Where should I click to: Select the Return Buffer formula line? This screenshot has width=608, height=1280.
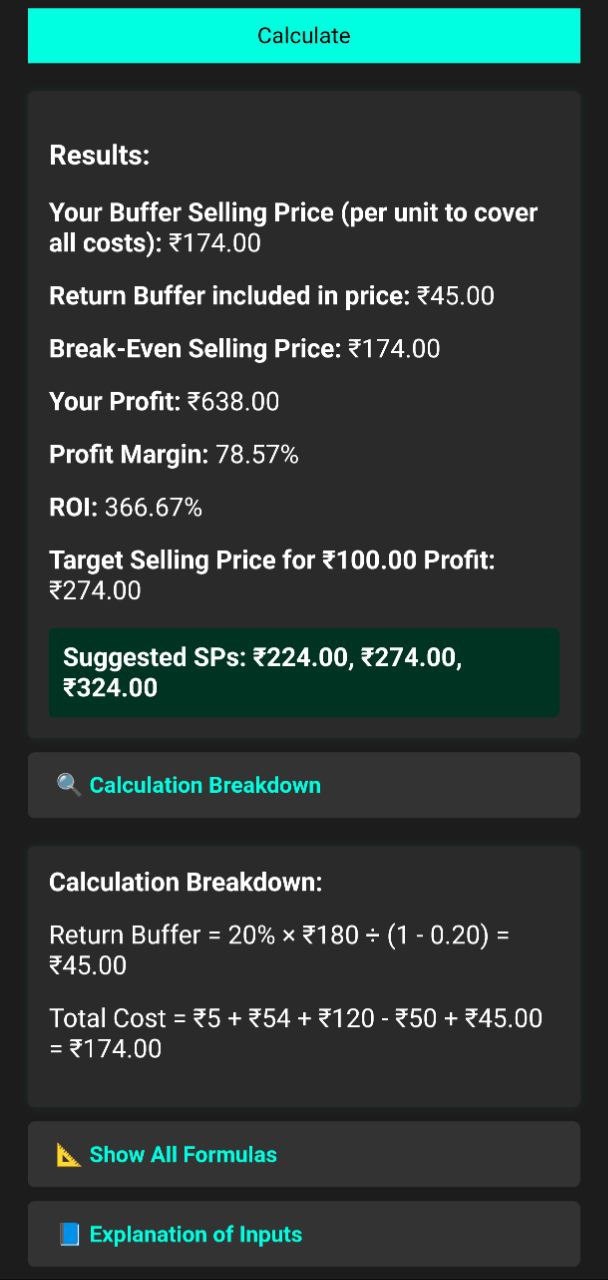(x=280, y=950)
